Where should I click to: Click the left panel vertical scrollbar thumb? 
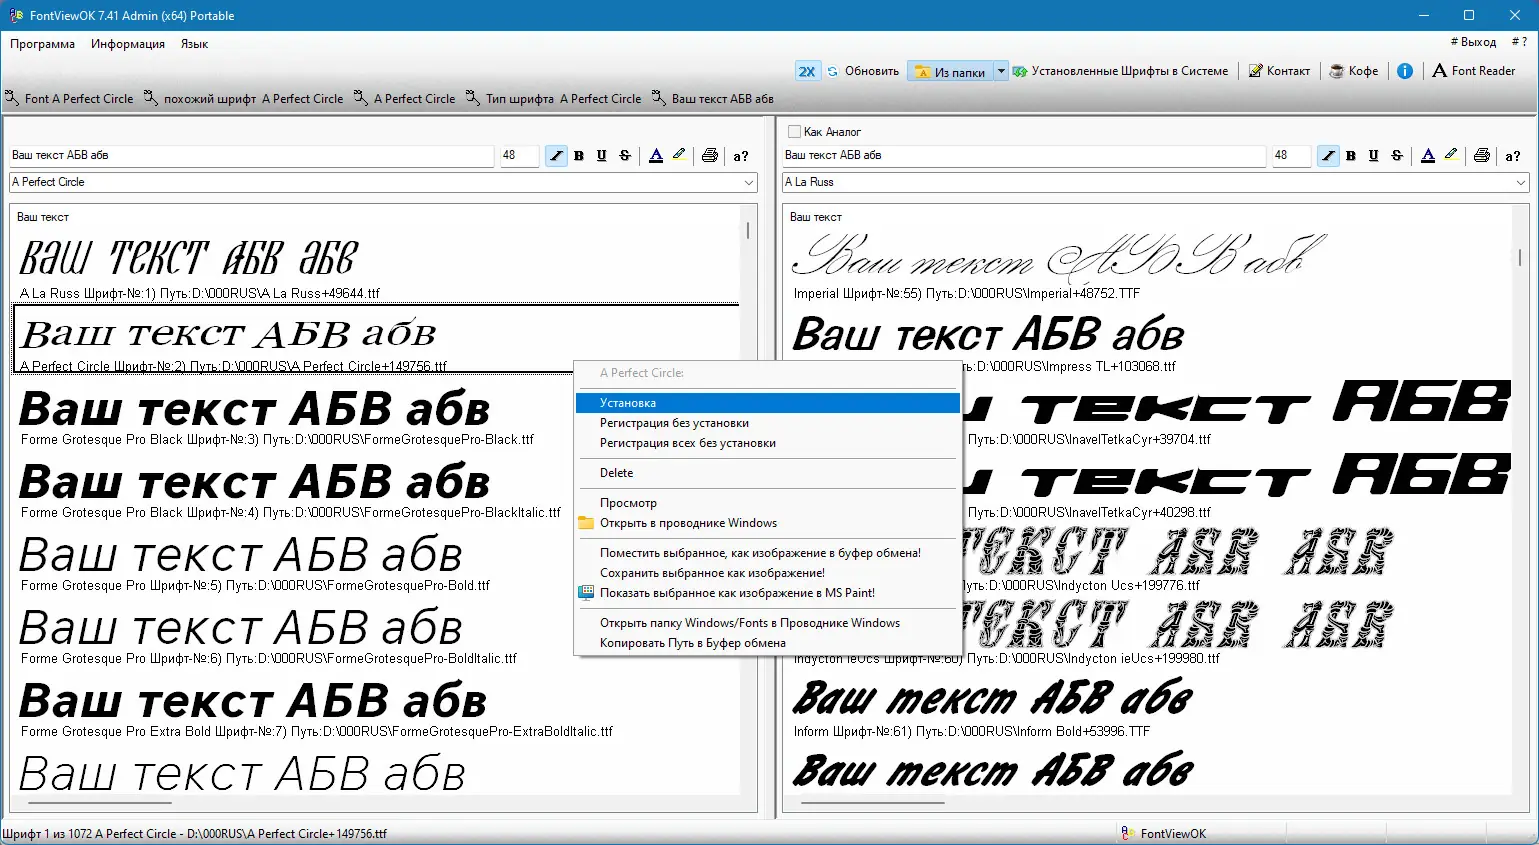click(x=748, y=229)
